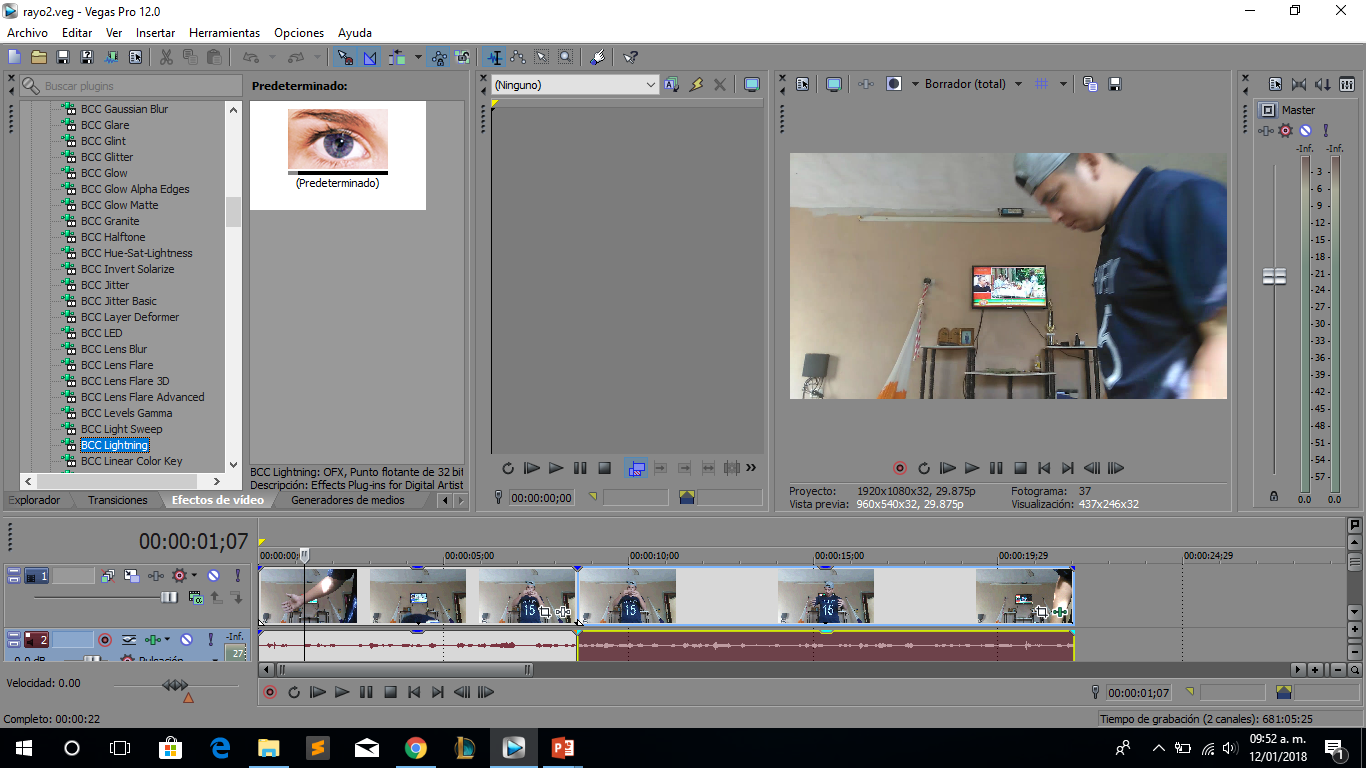Open redo history dropdown arrow

tap(318, 57)
